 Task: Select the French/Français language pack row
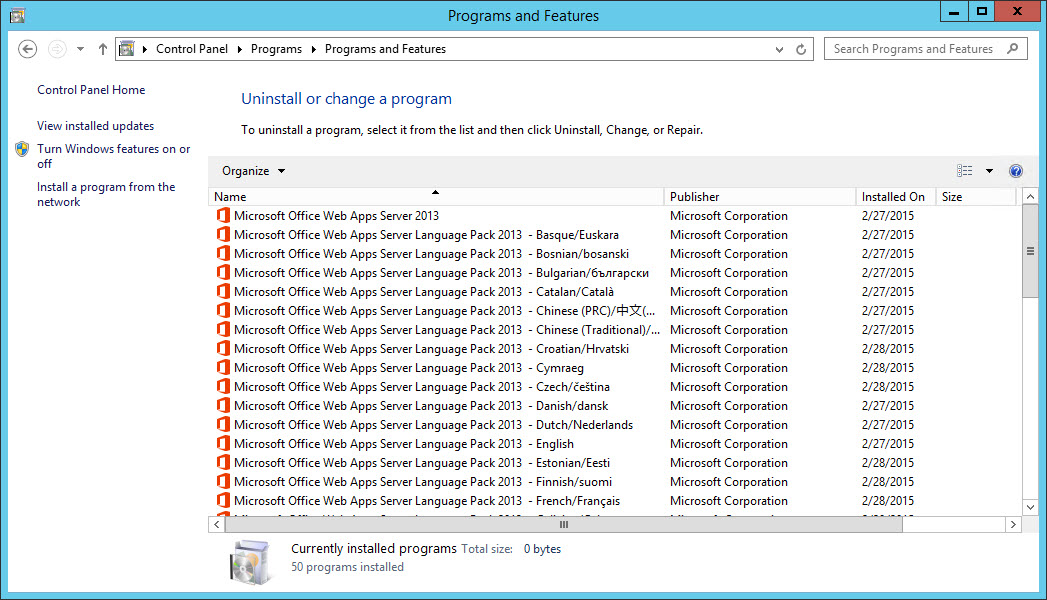(x=614, y=501)
